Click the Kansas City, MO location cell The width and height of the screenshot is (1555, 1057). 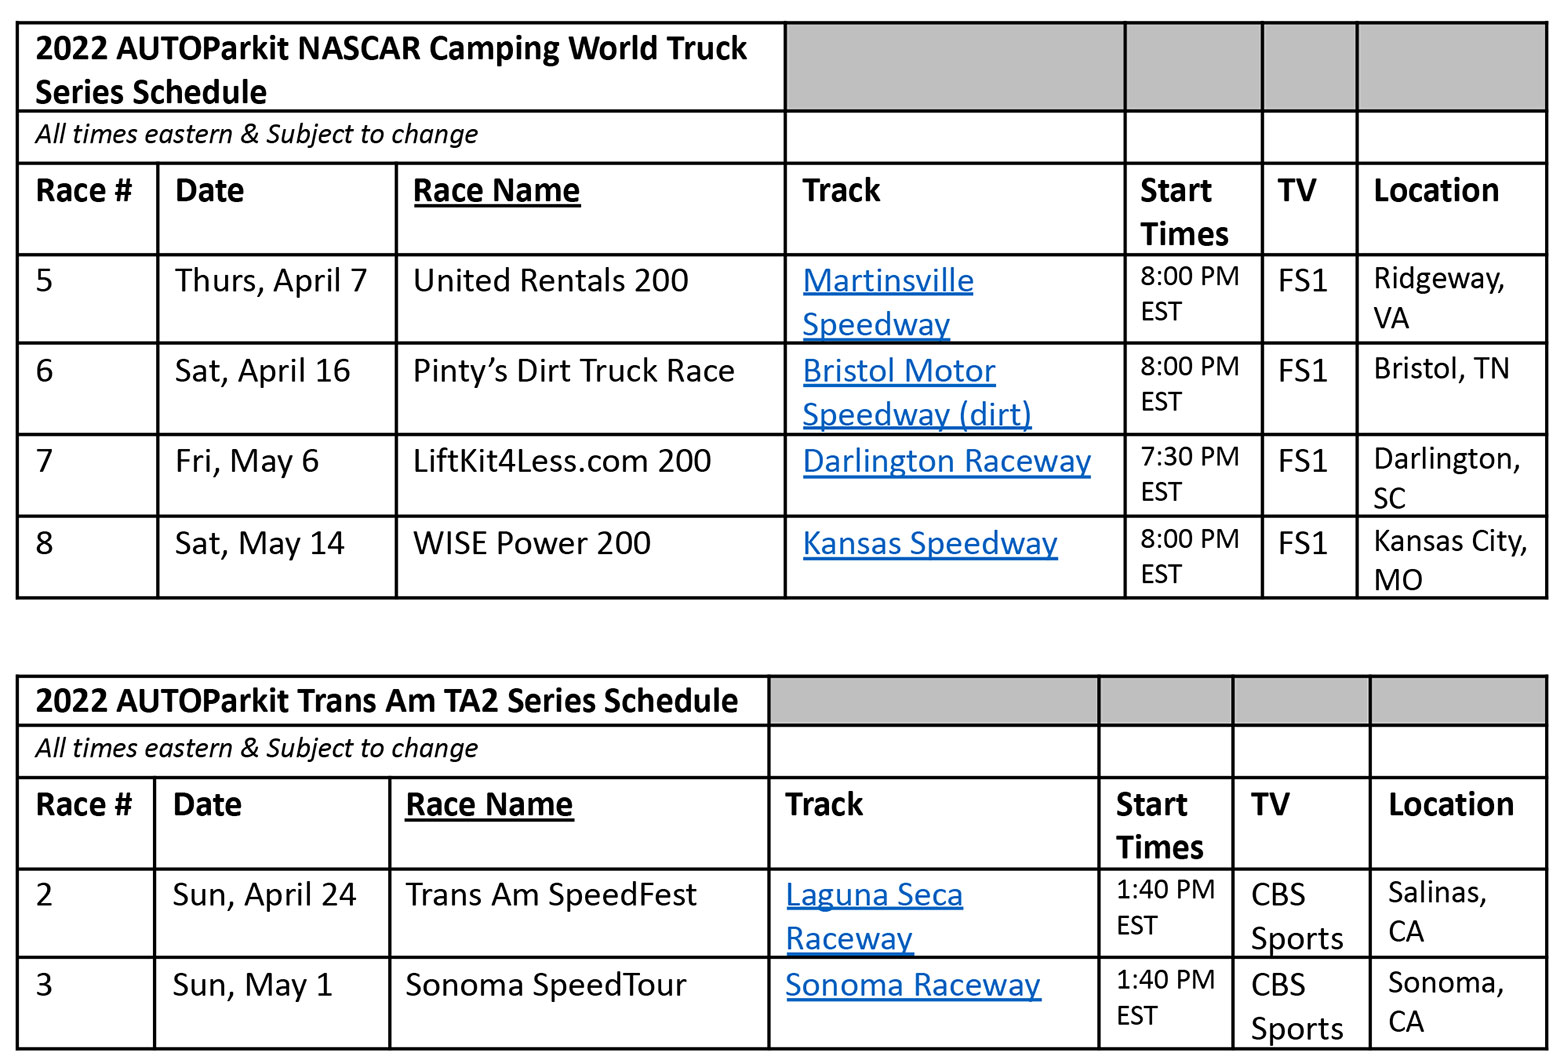tap(1449, 559)
